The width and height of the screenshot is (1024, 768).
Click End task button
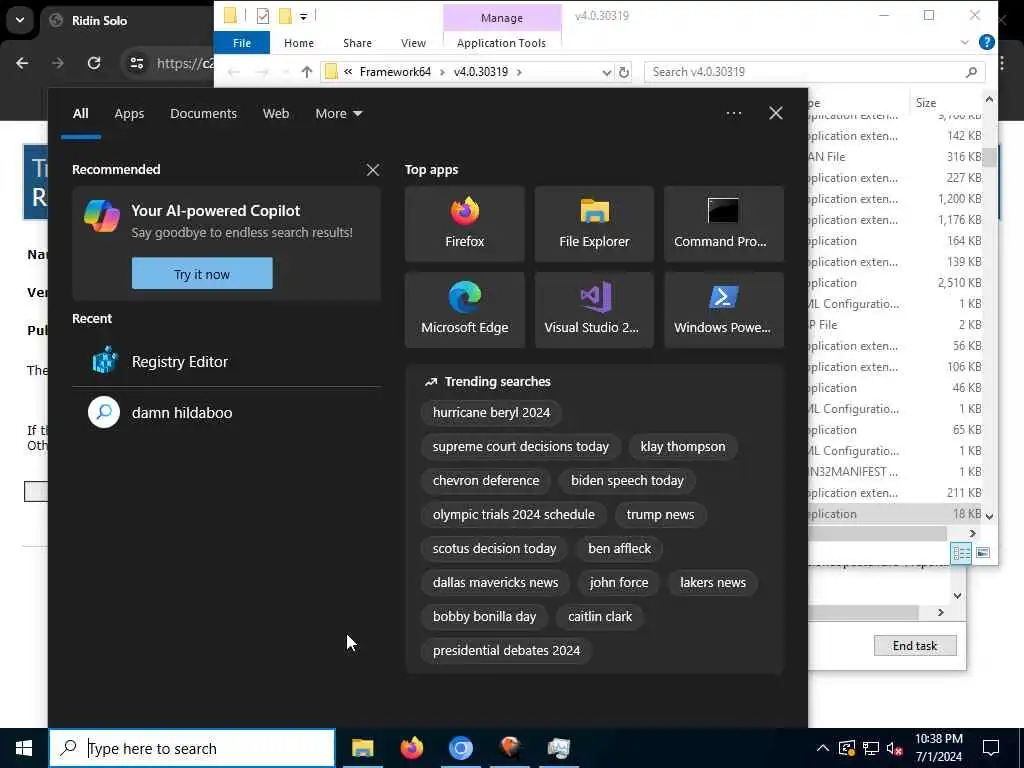(x=915, y=646)
